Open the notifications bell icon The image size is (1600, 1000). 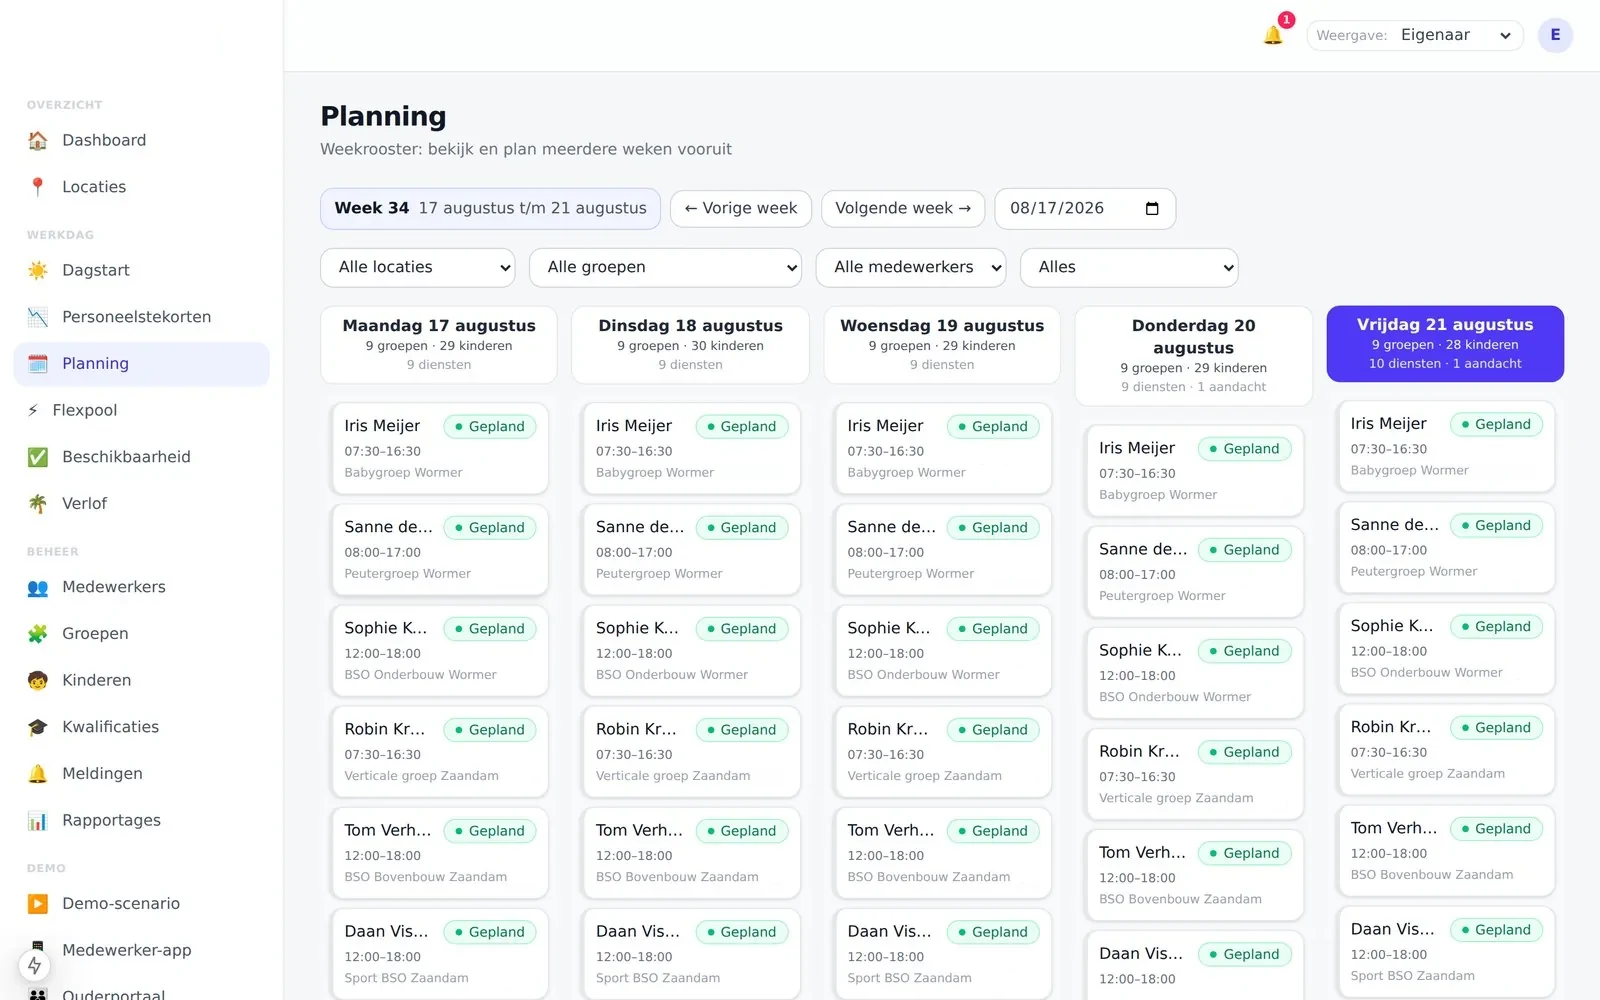(x=1273, y=35)
